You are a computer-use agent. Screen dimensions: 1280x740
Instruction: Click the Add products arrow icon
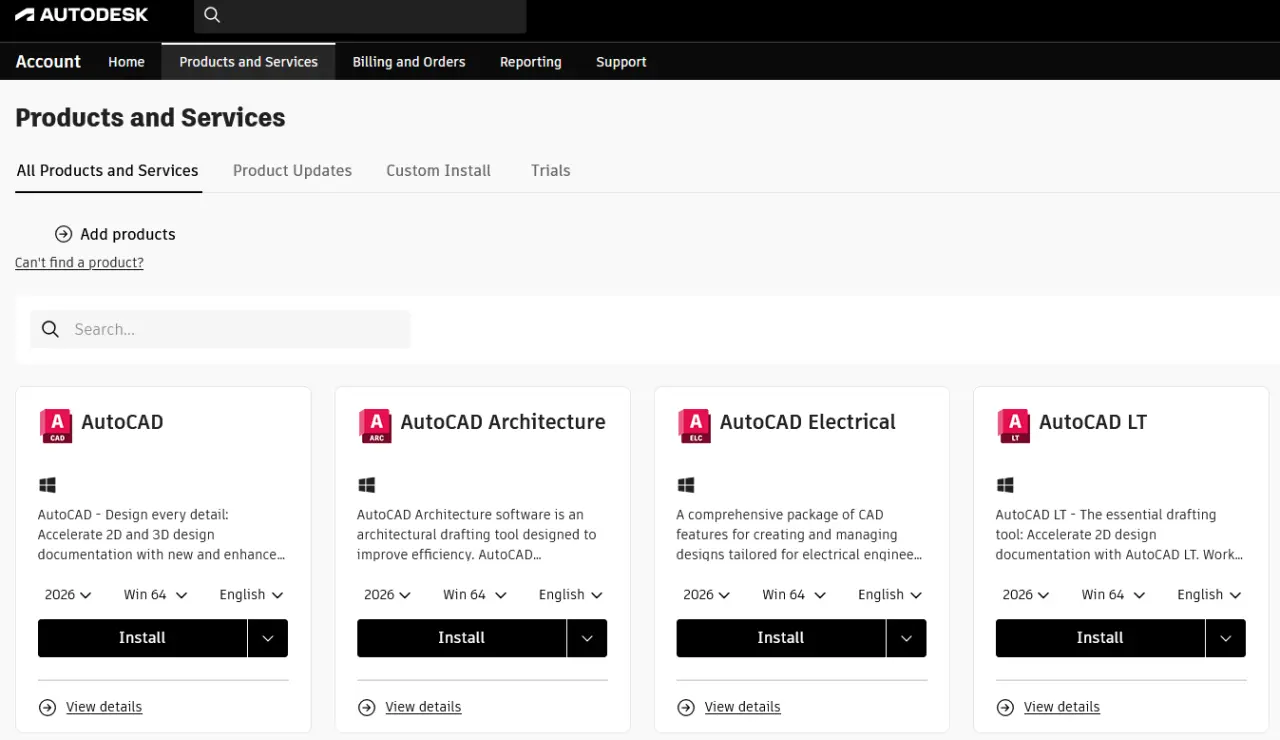(x=63, y=234)
